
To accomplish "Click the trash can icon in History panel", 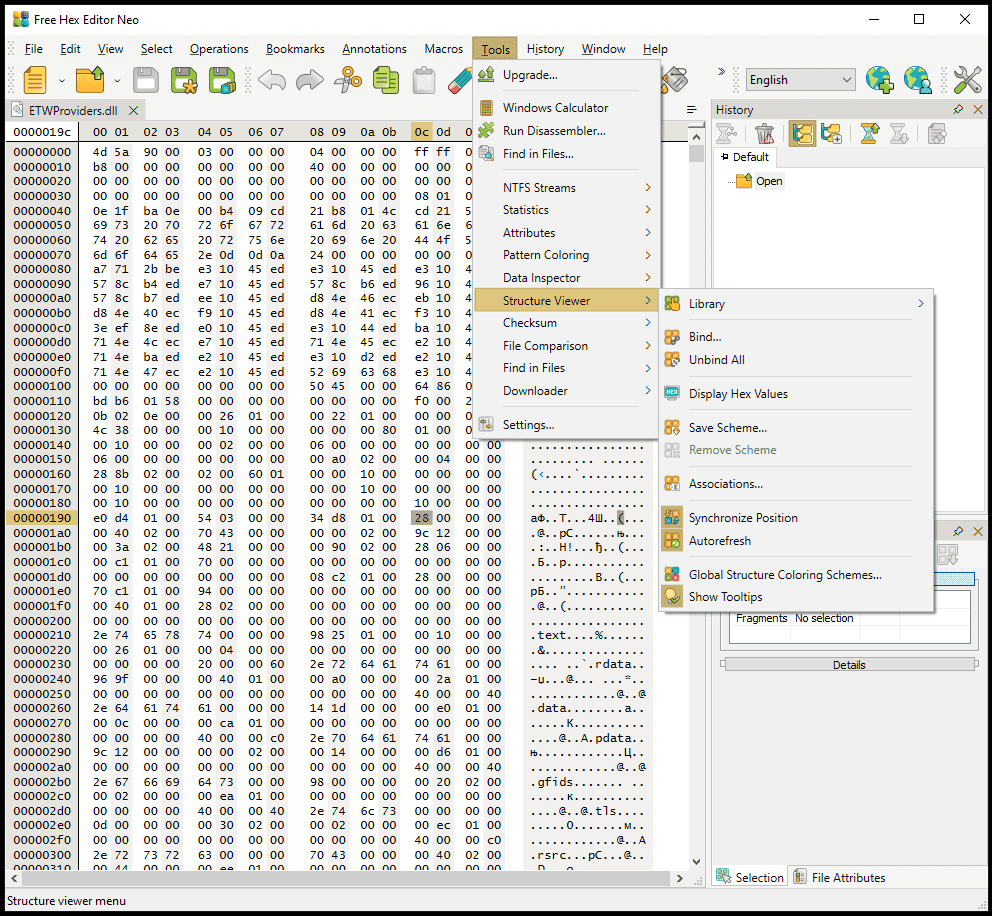I will [x=764, y=134].
